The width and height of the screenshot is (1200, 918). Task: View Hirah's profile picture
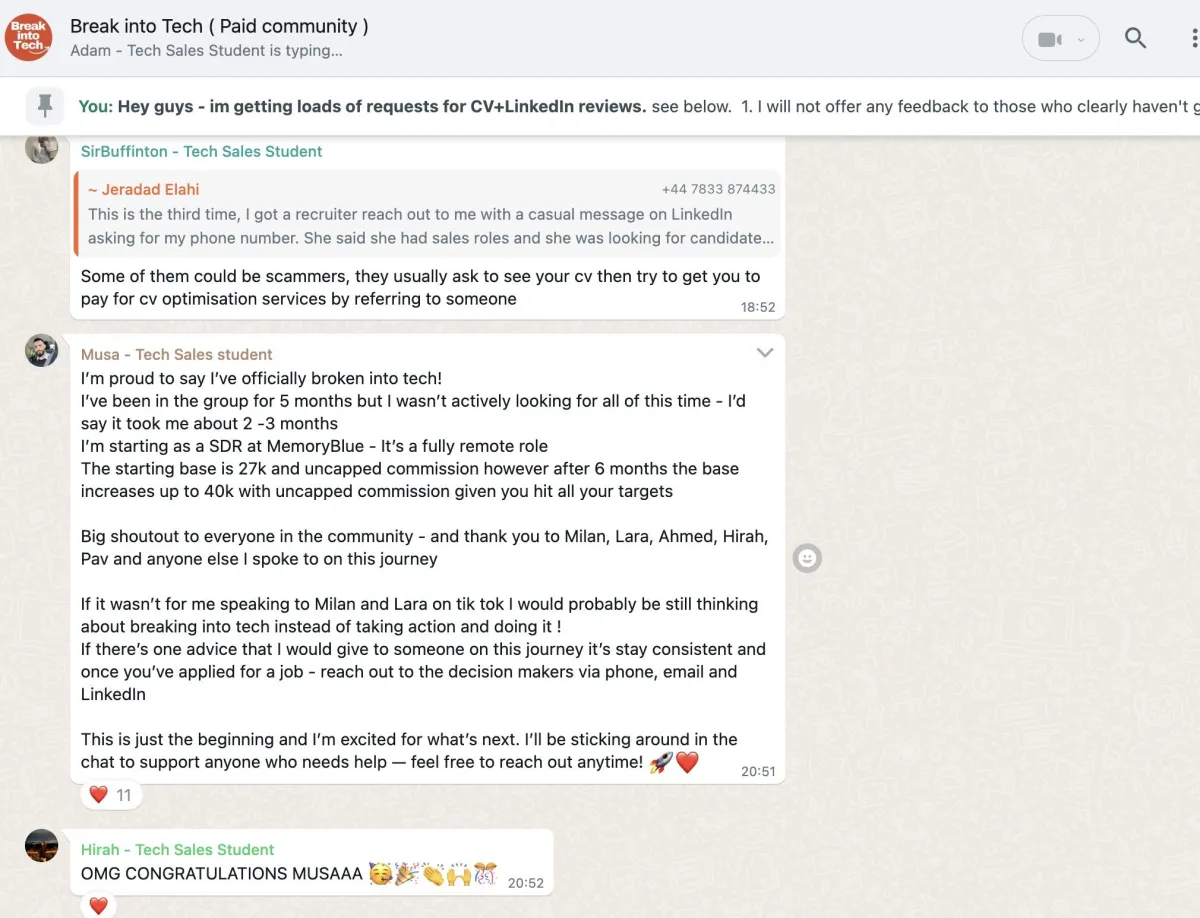[42, 846]
